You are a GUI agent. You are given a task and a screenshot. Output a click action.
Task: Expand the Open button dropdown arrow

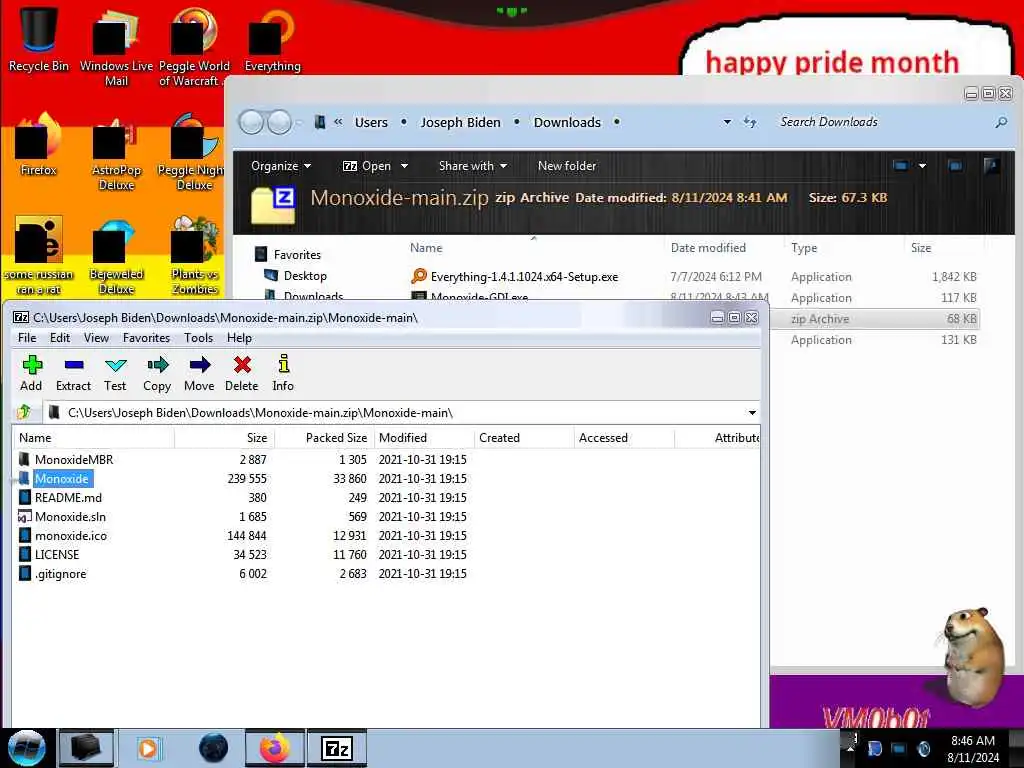[404, 166]
